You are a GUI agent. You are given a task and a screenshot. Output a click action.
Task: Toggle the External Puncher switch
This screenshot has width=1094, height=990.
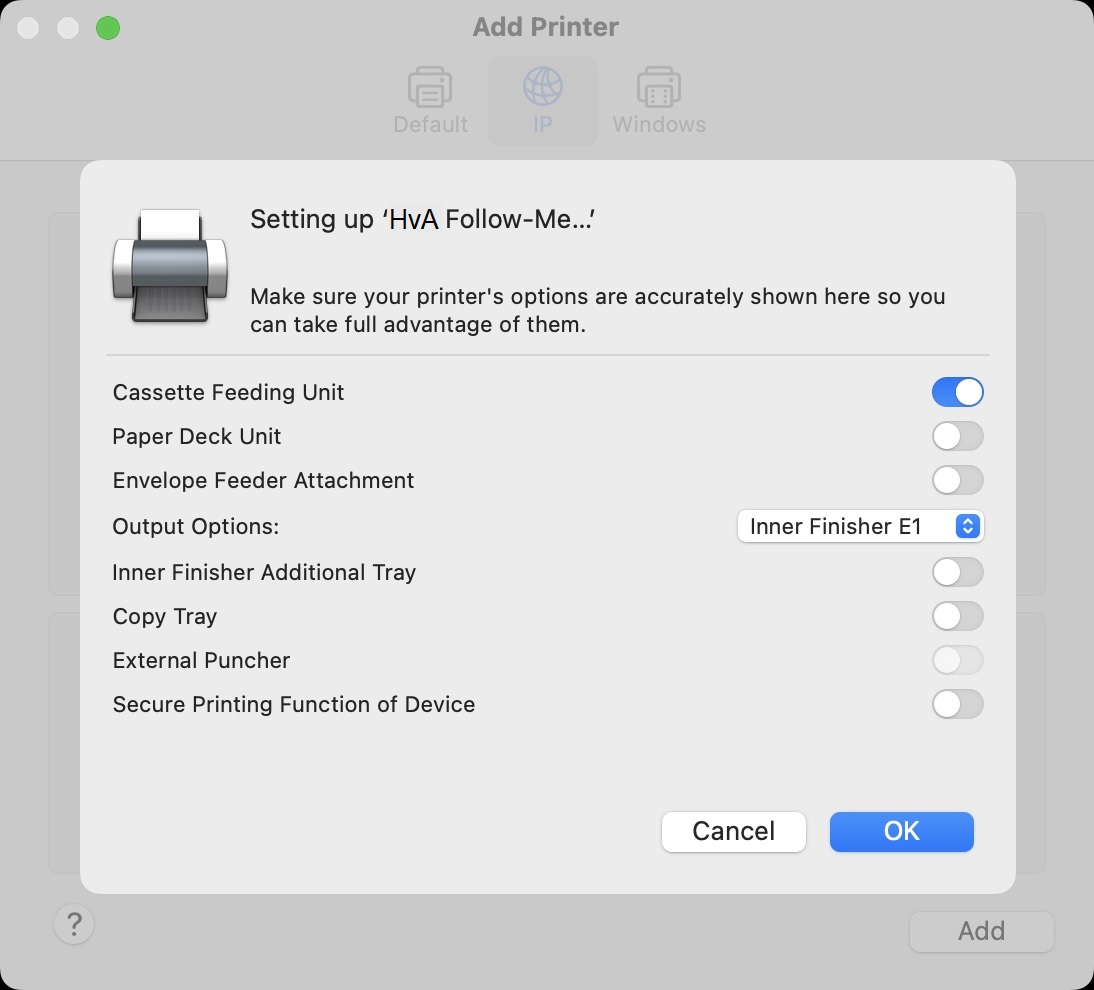point(957,660)
